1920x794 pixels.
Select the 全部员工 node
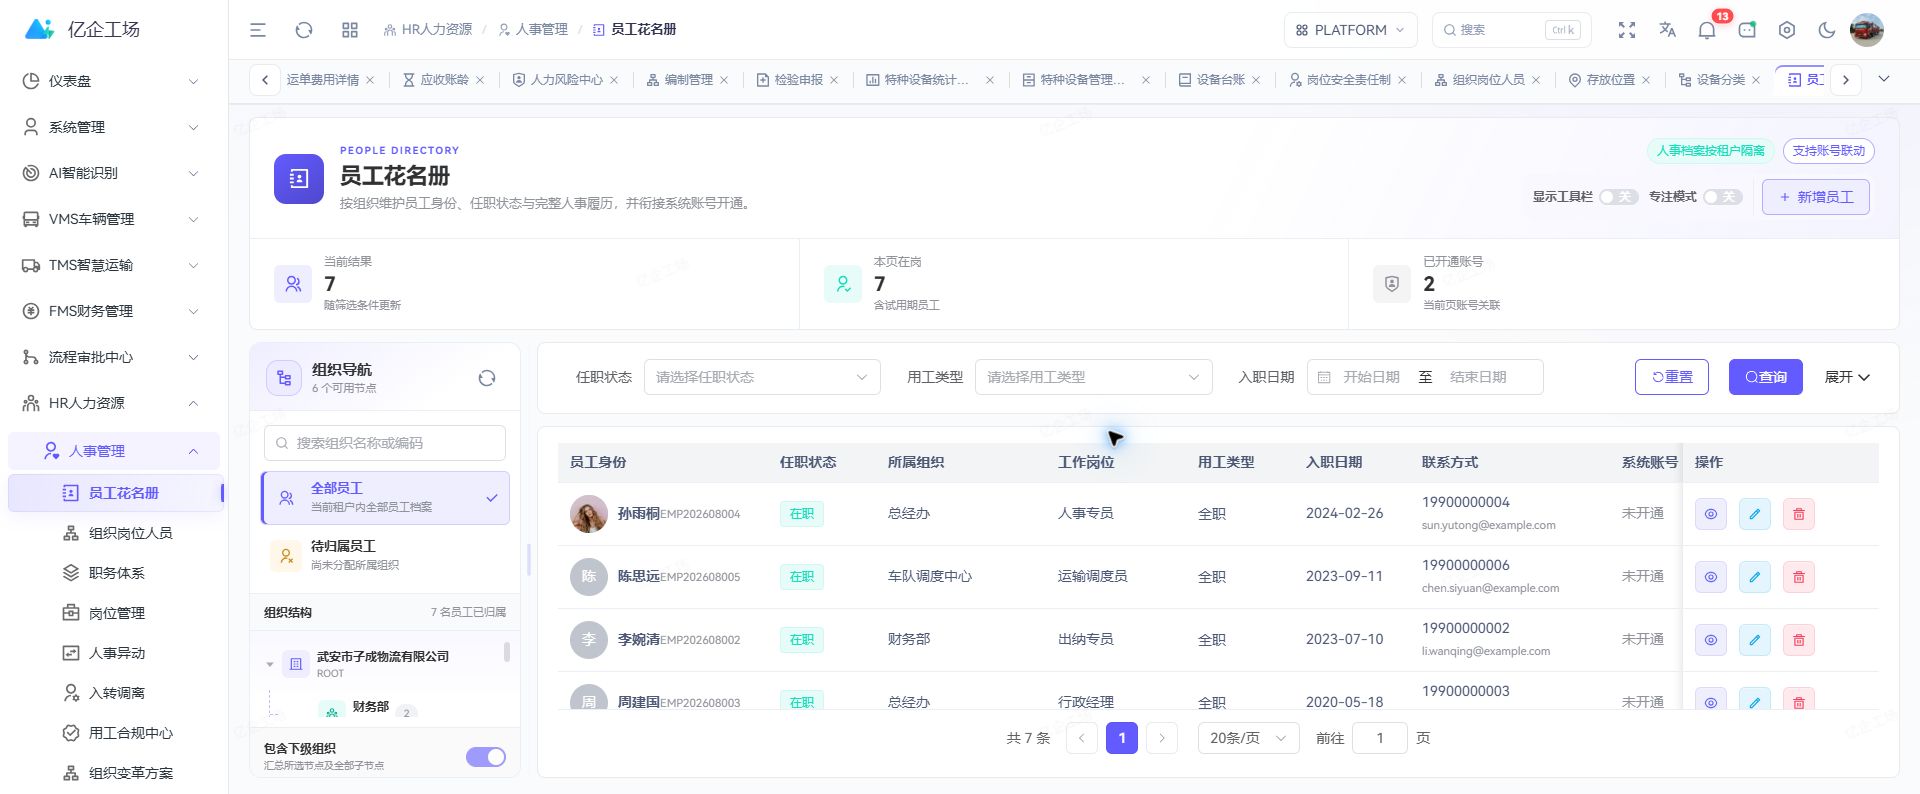pyautogui.click(x=386, y=498)
